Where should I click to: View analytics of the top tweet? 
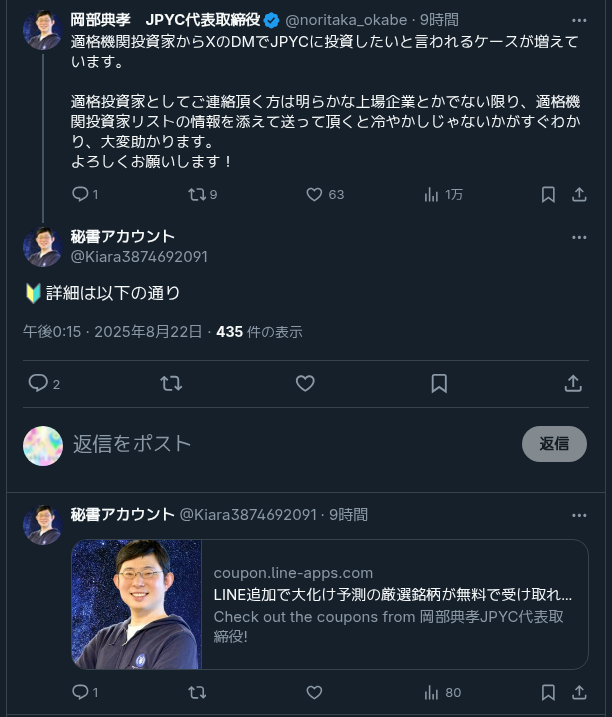coord(432,194)
